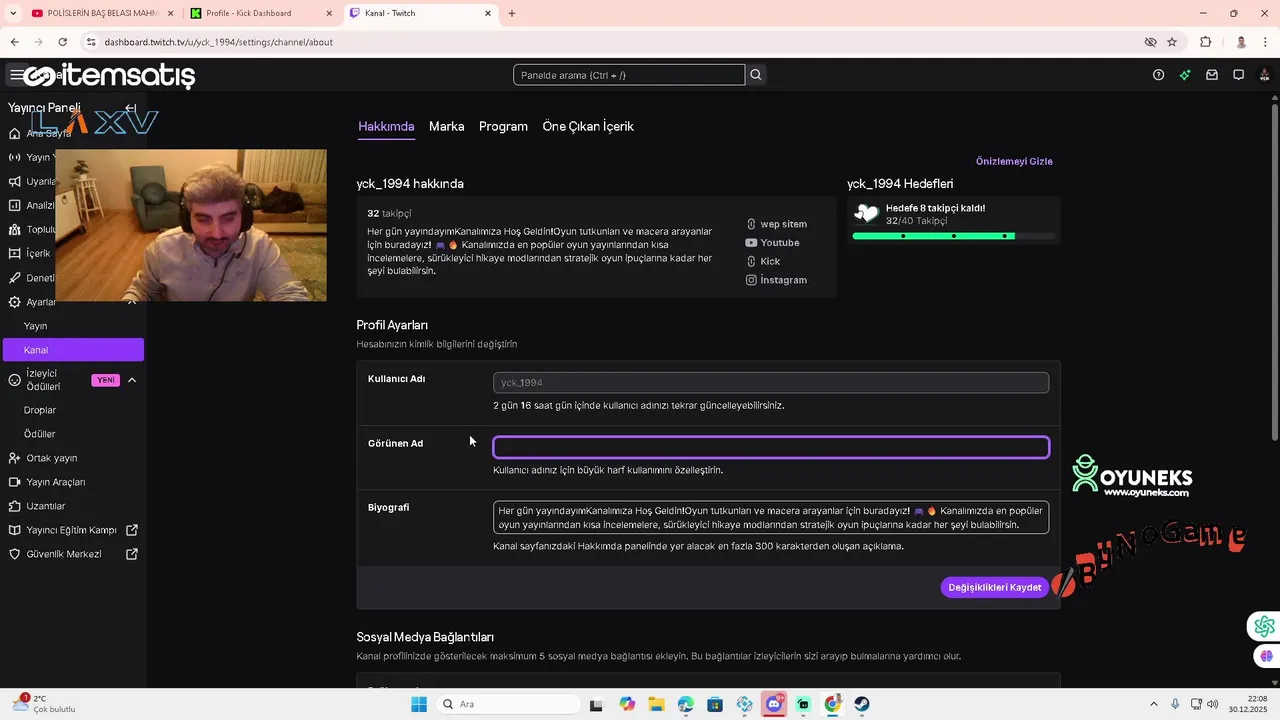Collapse the İzleyici Ödülleri section
1280x720 pixels.
(x=131, y=380)
